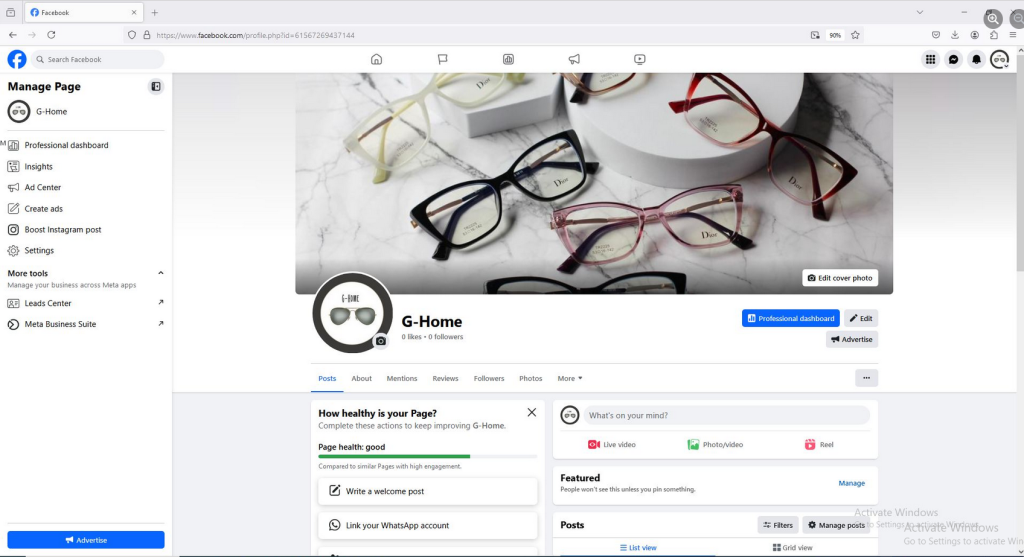Collapse the More tools section
Image resolution: width=1024 pixels, height=557 pixels.
(x=161, y=273)
